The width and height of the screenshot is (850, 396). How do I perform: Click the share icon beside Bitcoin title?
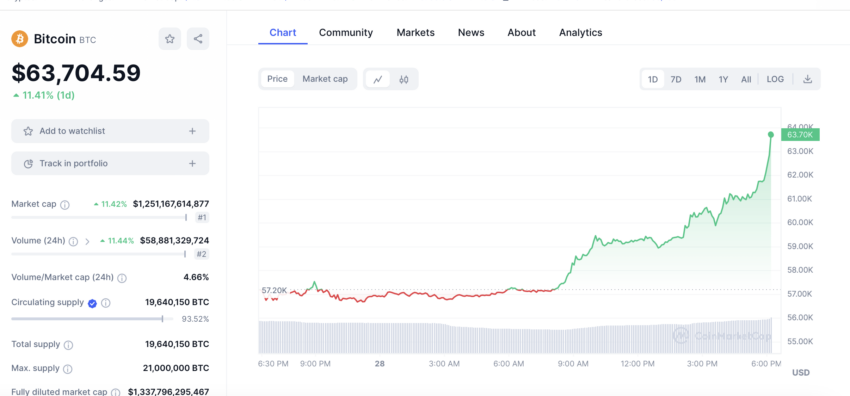(x=198, y=39)
